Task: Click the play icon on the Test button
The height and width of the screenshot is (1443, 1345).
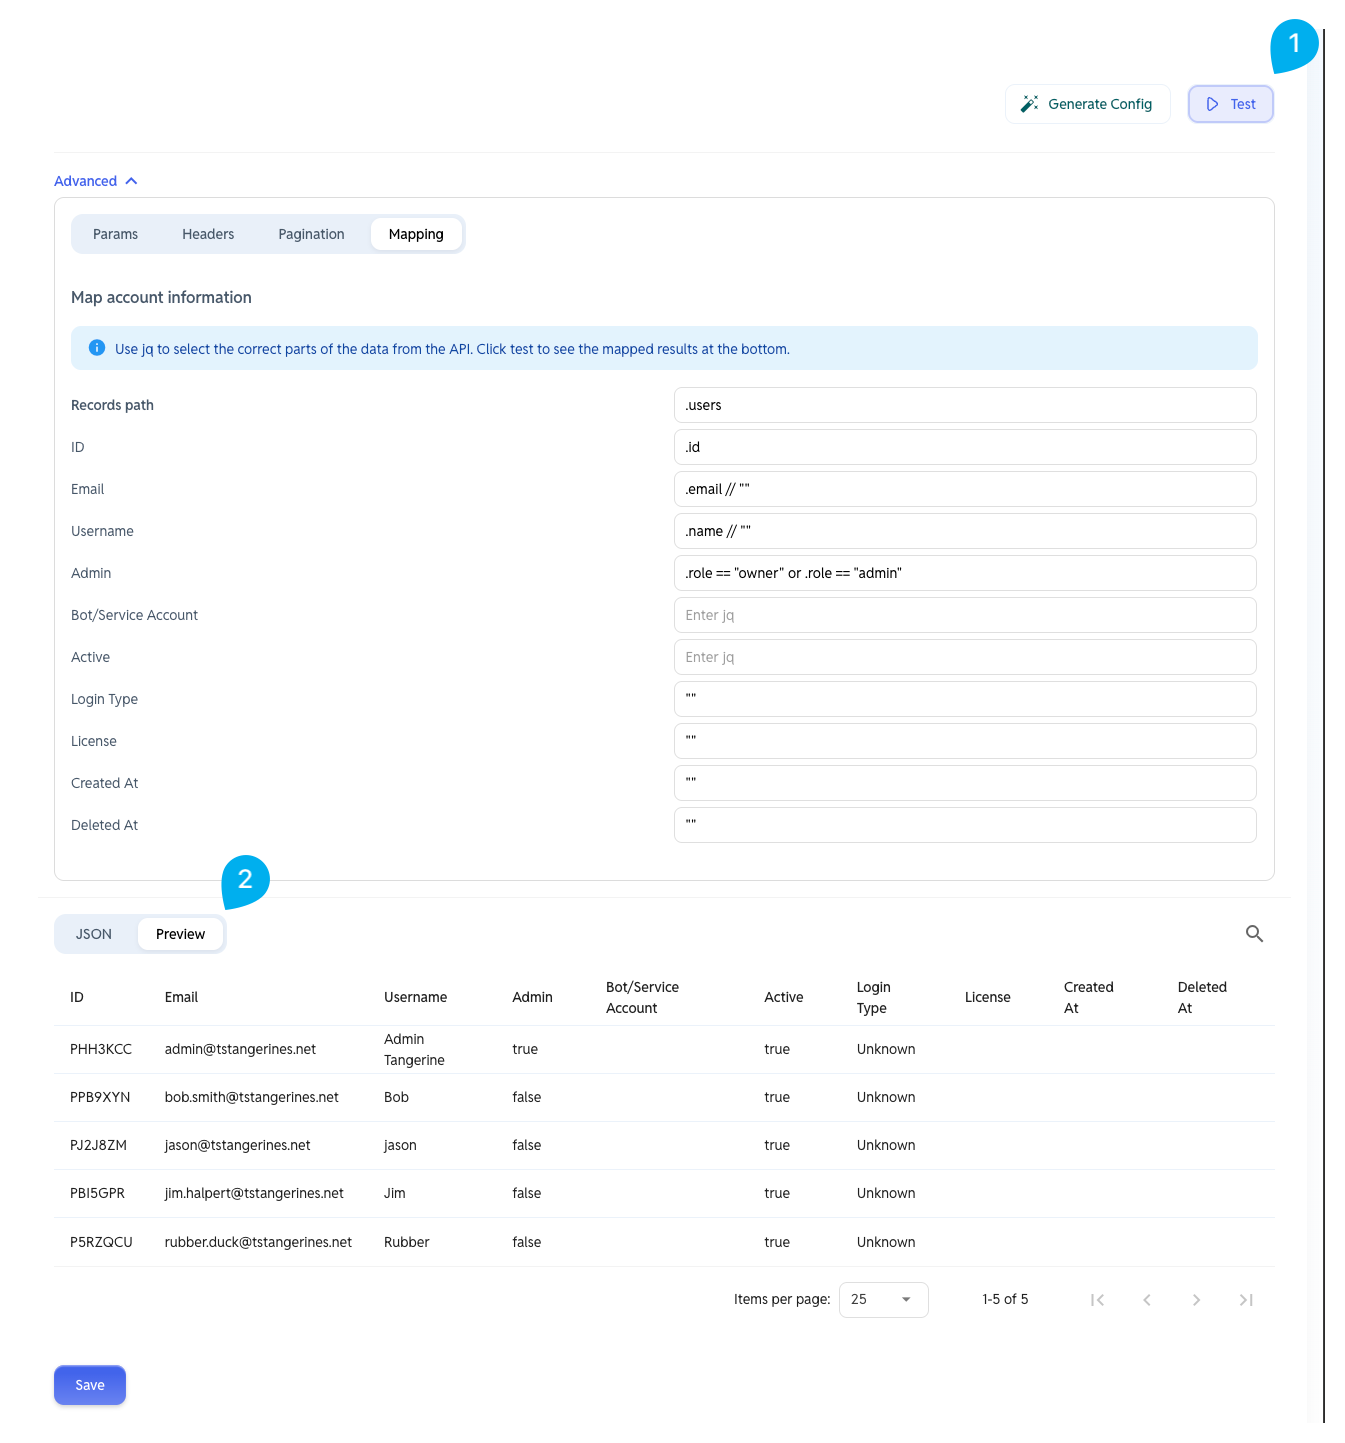Action: point(1212,104)
